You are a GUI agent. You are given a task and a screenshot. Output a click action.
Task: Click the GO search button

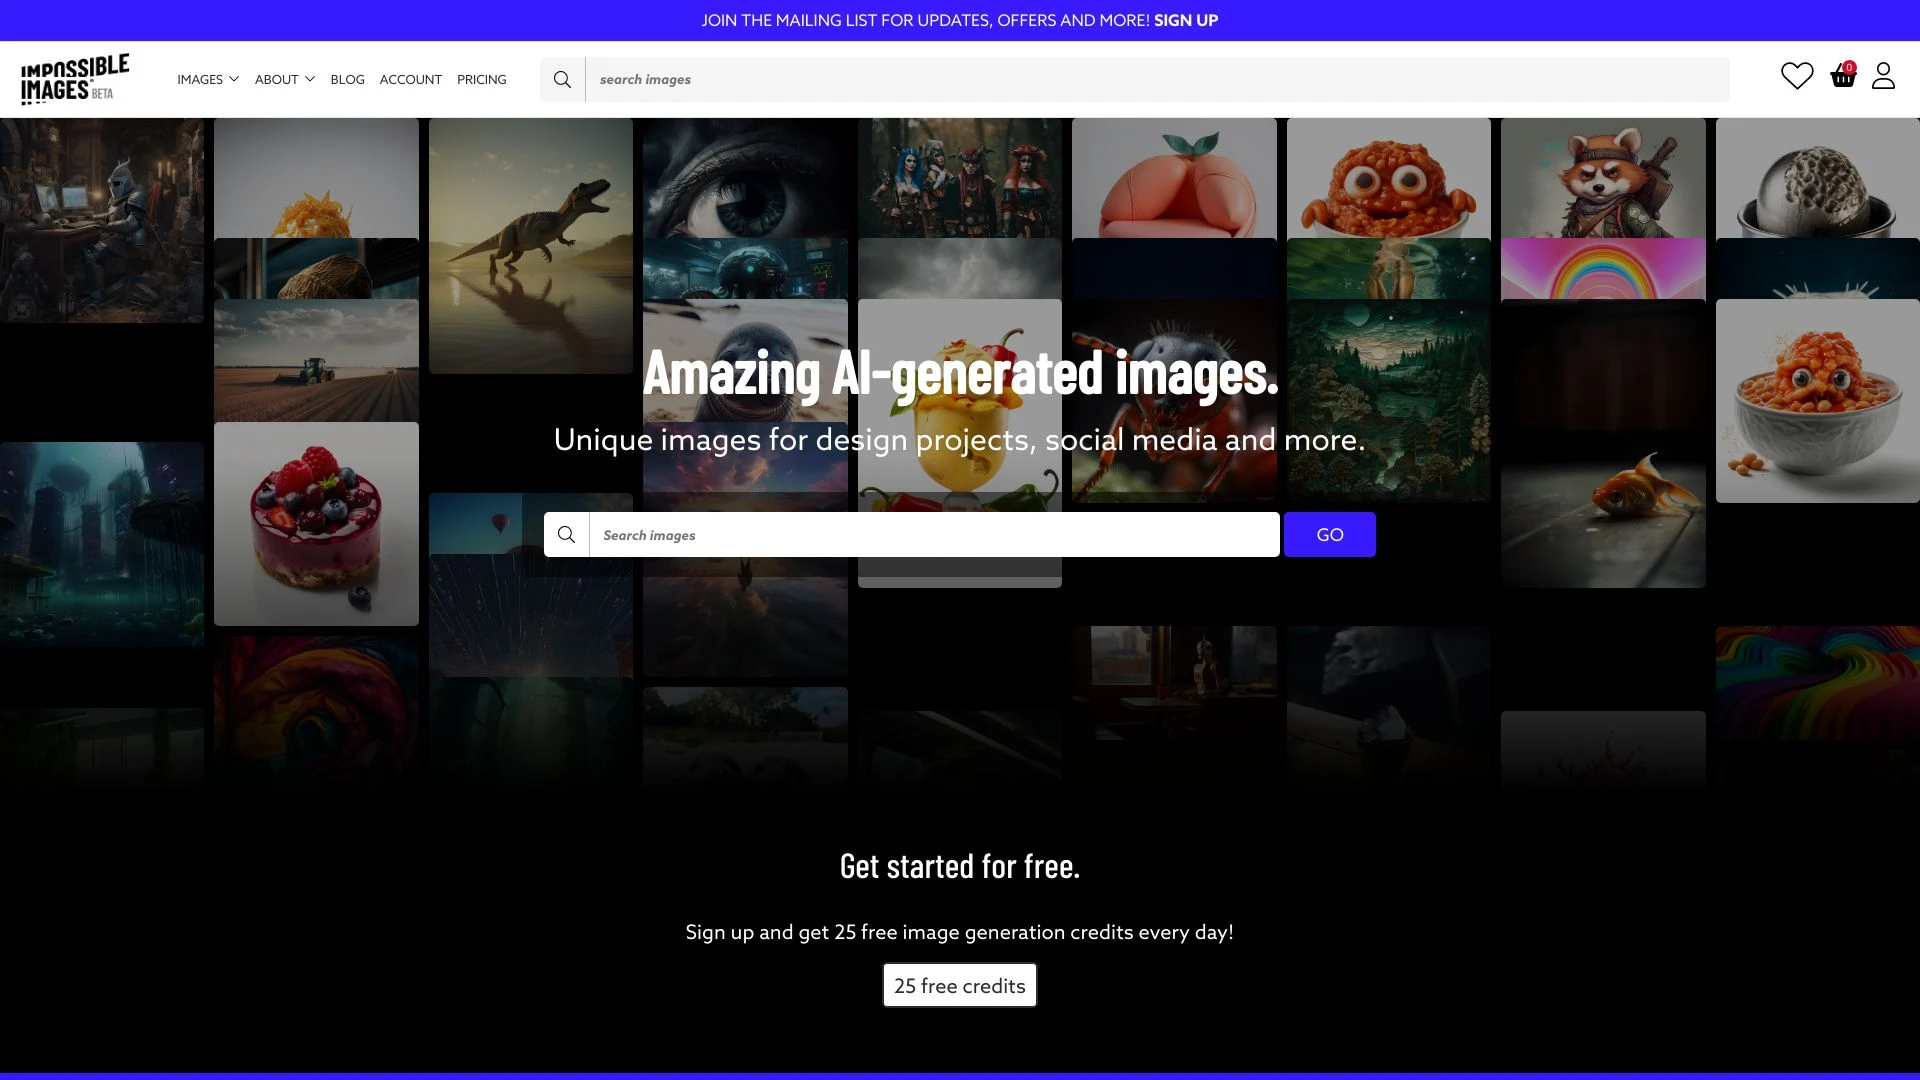[1329, 534]
